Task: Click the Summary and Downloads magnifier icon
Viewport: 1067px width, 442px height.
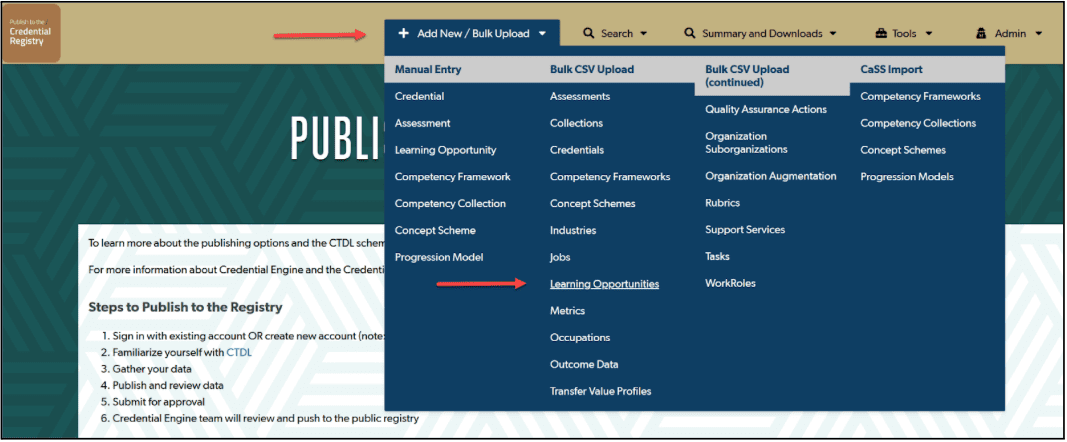Action: click(x=690, y=33)
